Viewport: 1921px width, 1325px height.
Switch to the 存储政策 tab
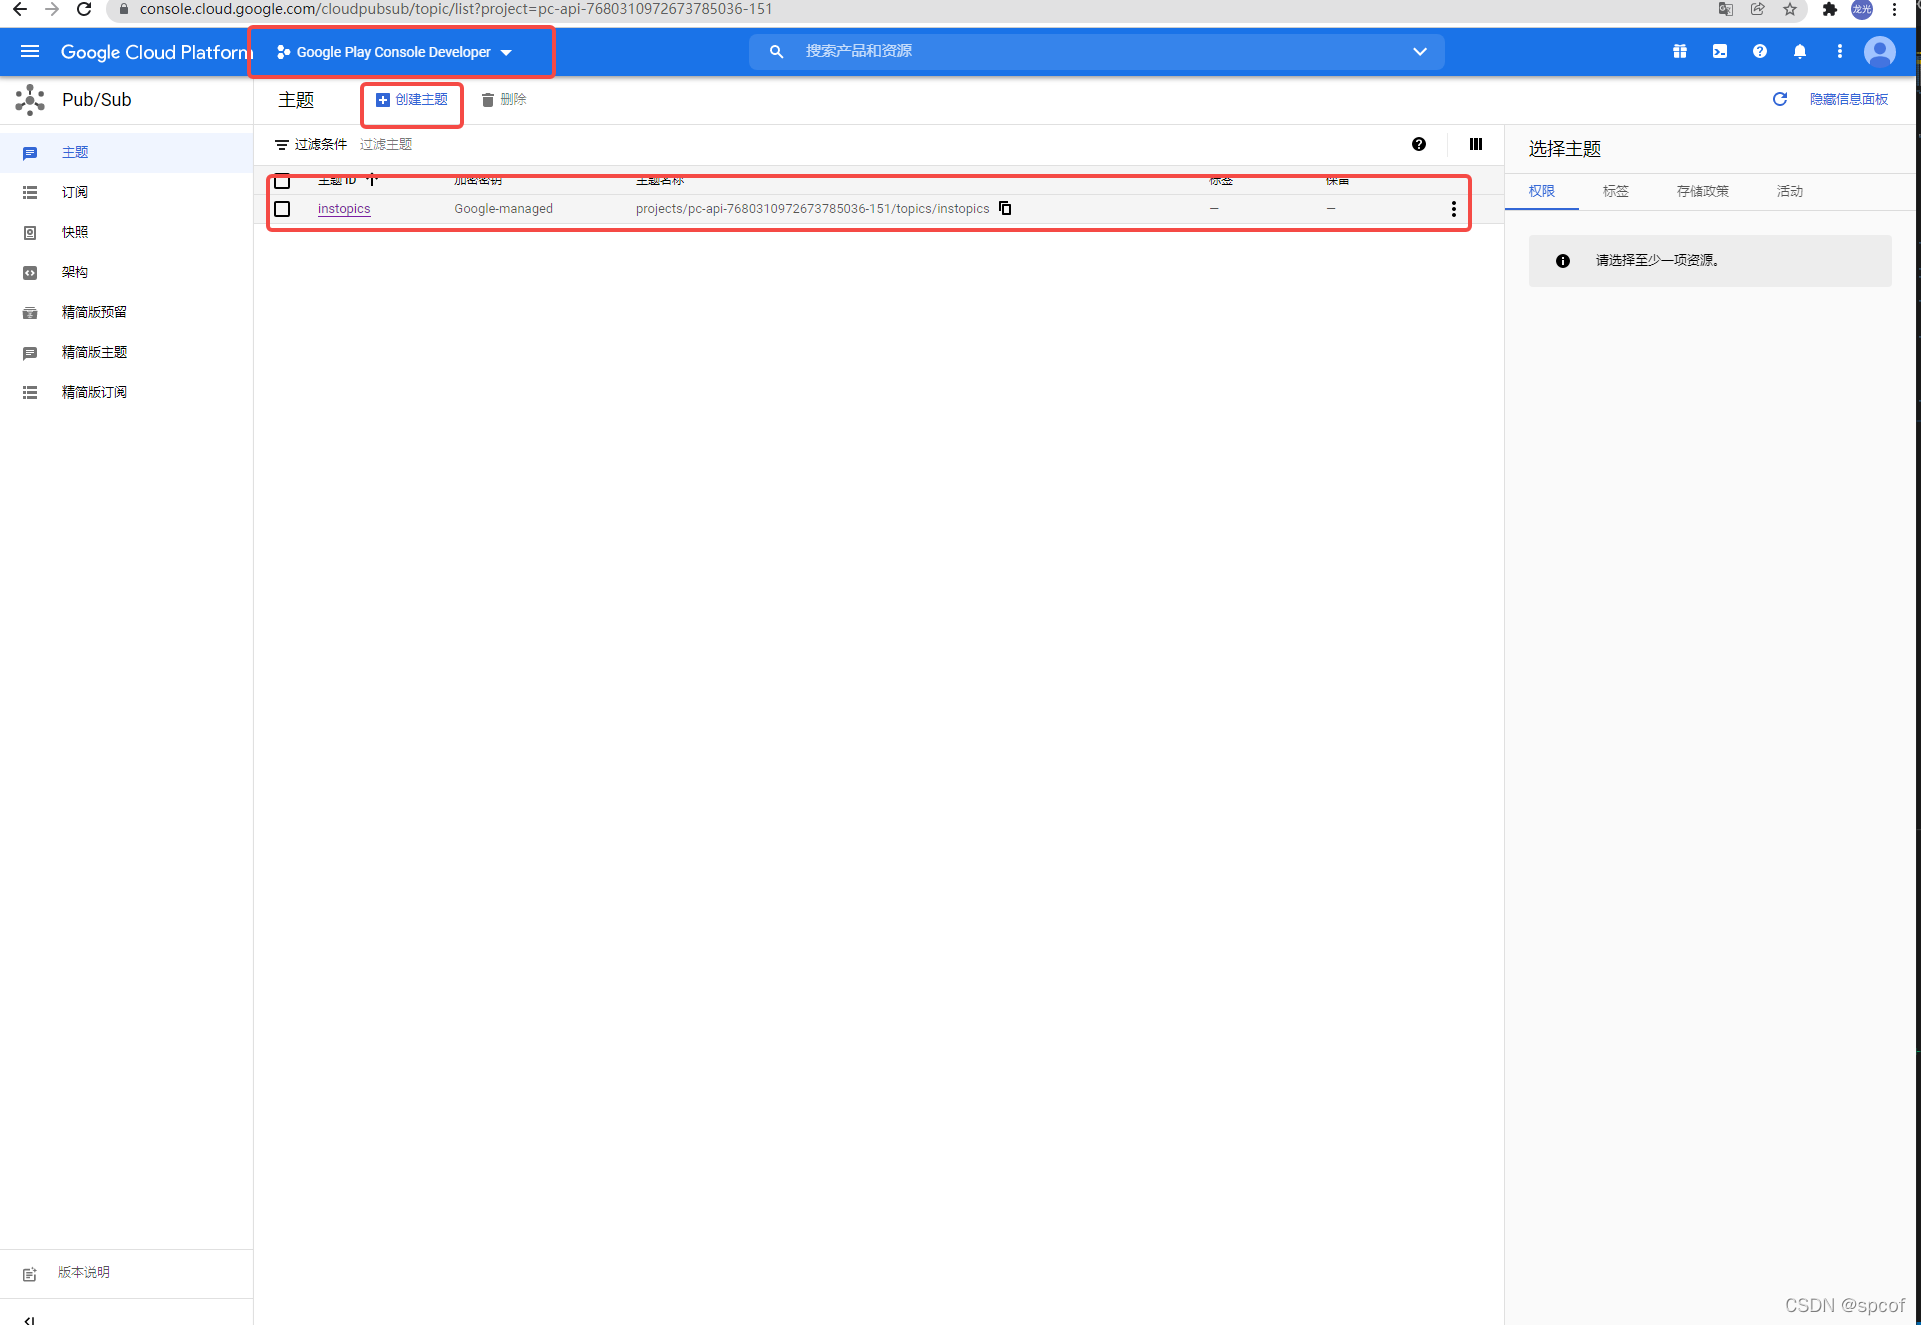1702,191
